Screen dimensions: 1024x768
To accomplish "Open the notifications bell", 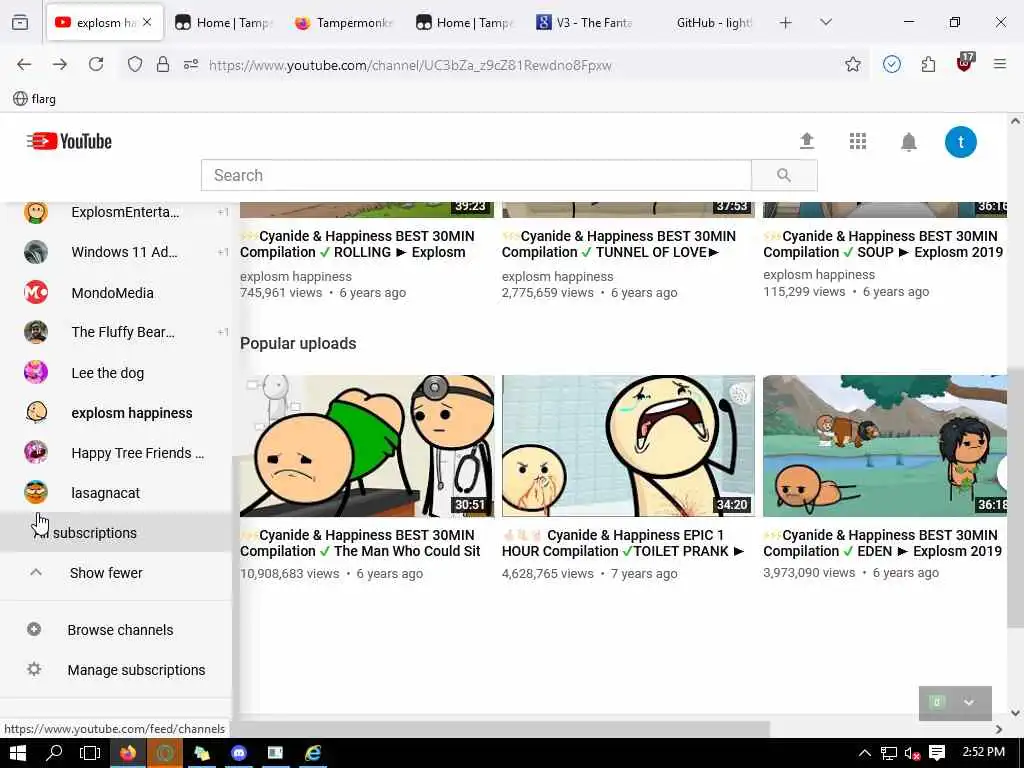I will [x=908, y=142].
